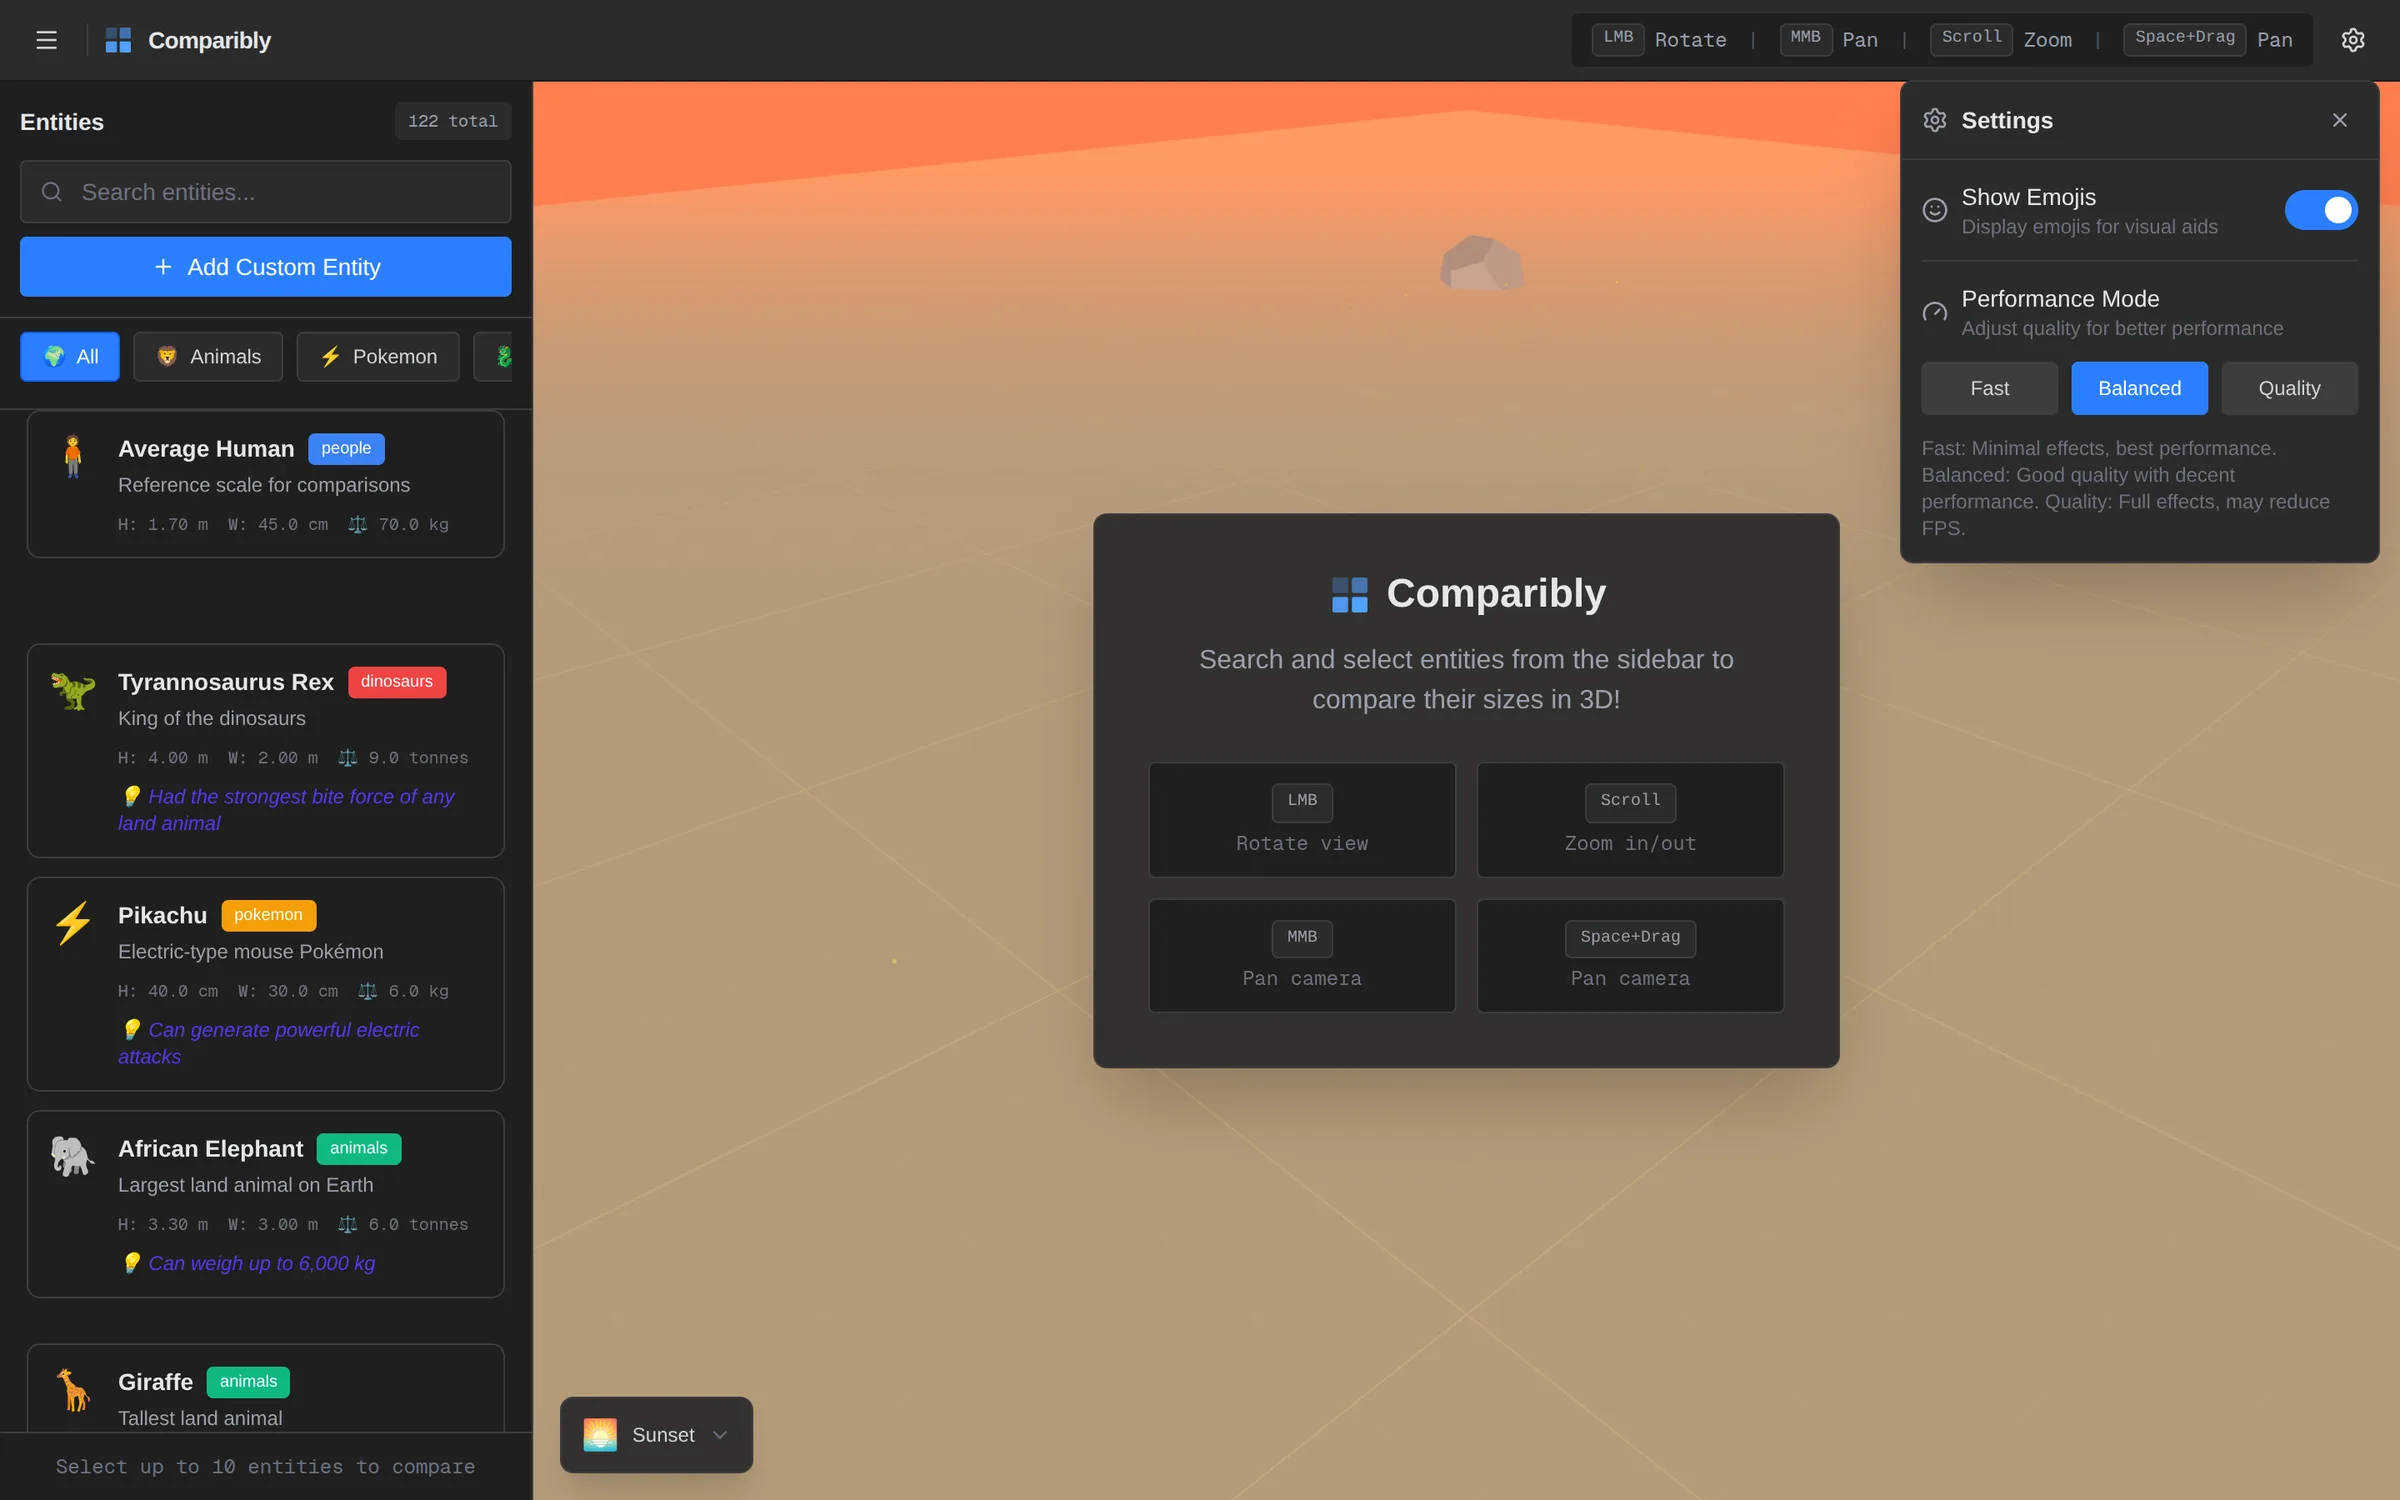
Task: Click the settings gear in the top bar
Action: [2353, 40]
